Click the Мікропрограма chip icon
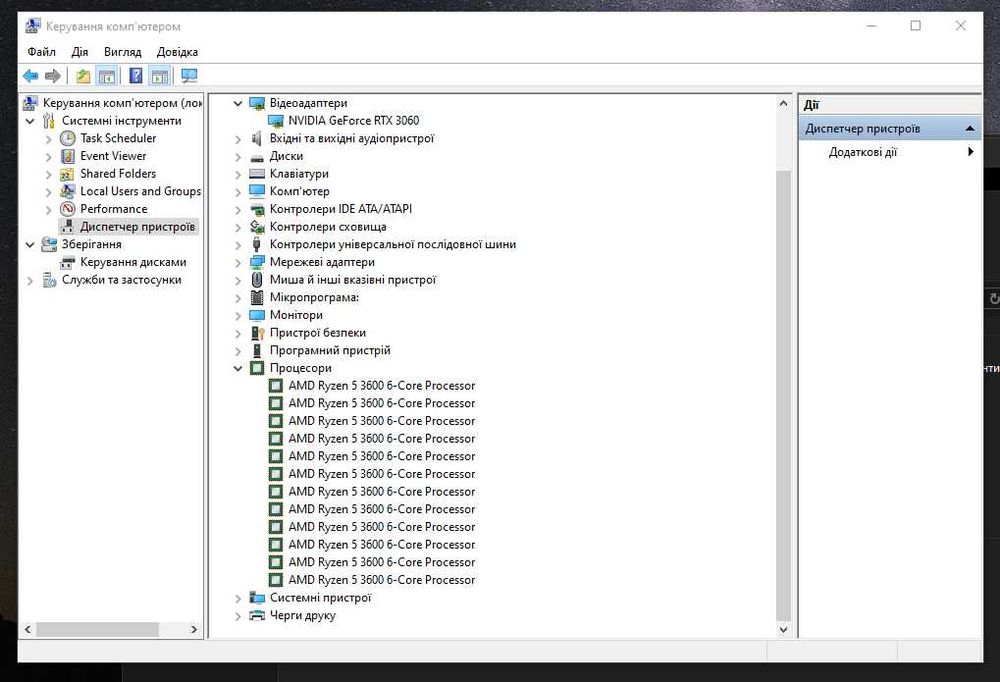Image resolution: width=1000 pixels, height=682 pixels. click(x=257, y=297)
